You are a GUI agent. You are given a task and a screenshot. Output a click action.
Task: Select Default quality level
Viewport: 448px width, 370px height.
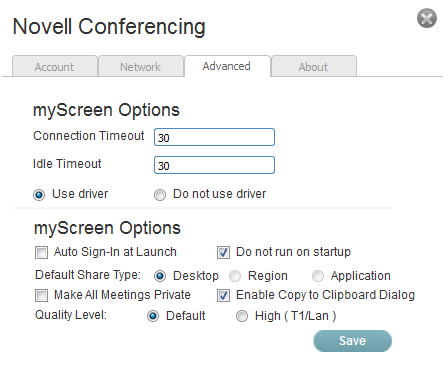point(153,316)
